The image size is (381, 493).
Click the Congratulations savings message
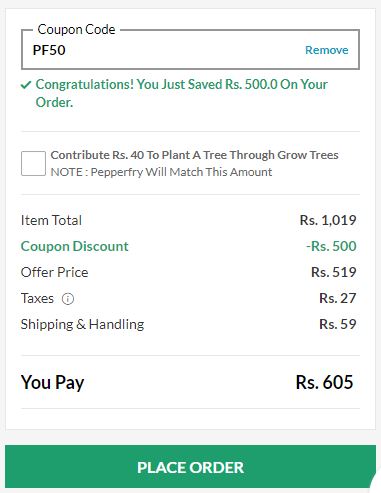(x=182, y=93)
